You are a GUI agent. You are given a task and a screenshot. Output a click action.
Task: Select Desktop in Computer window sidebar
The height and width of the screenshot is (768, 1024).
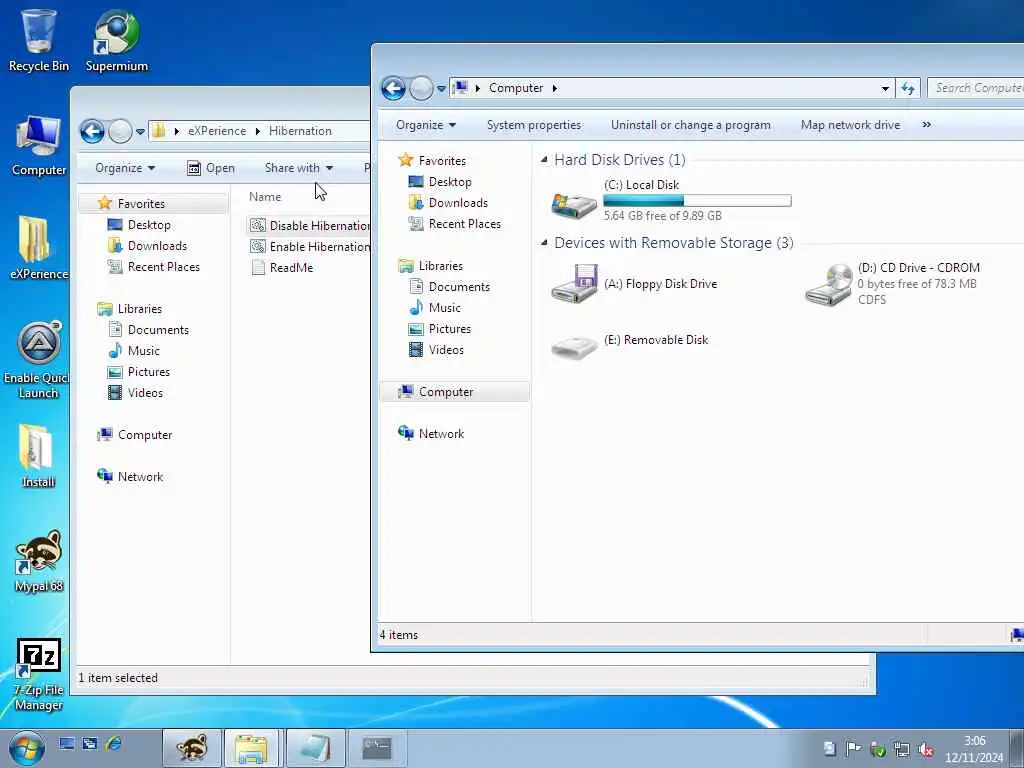[440, 182]
